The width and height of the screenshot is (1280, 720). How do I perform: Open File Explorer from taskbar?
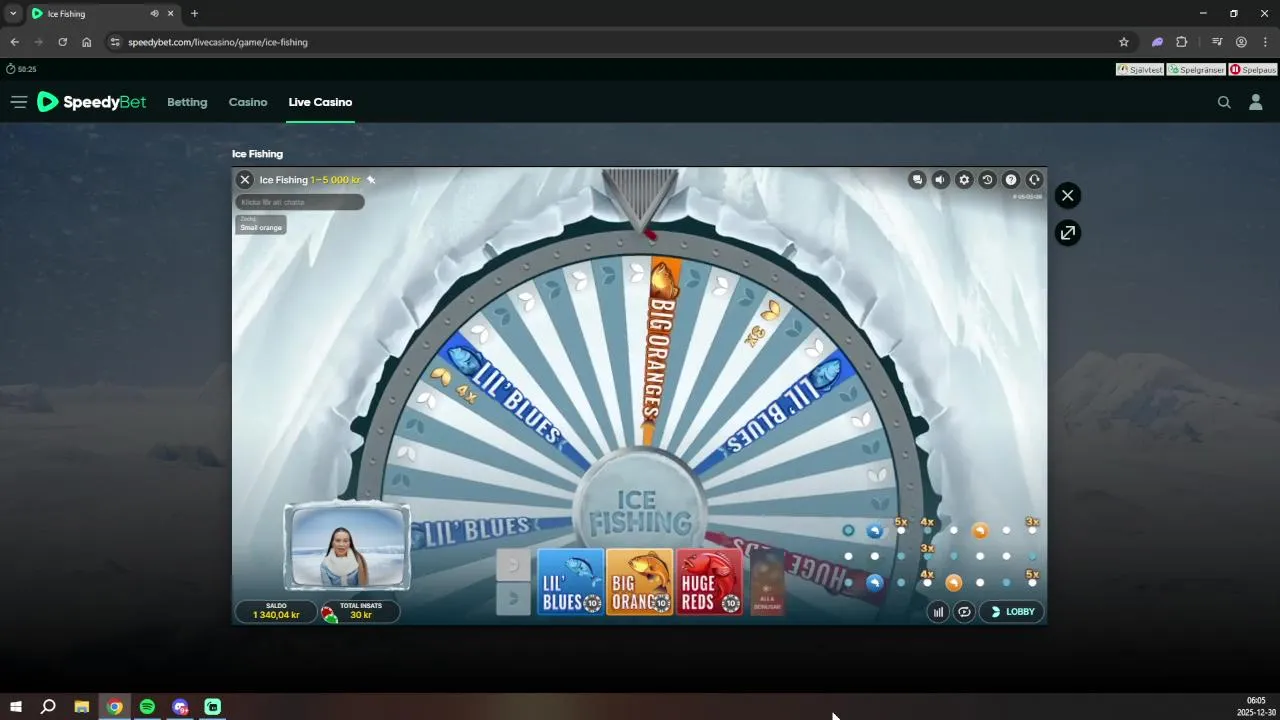(82, 707)
